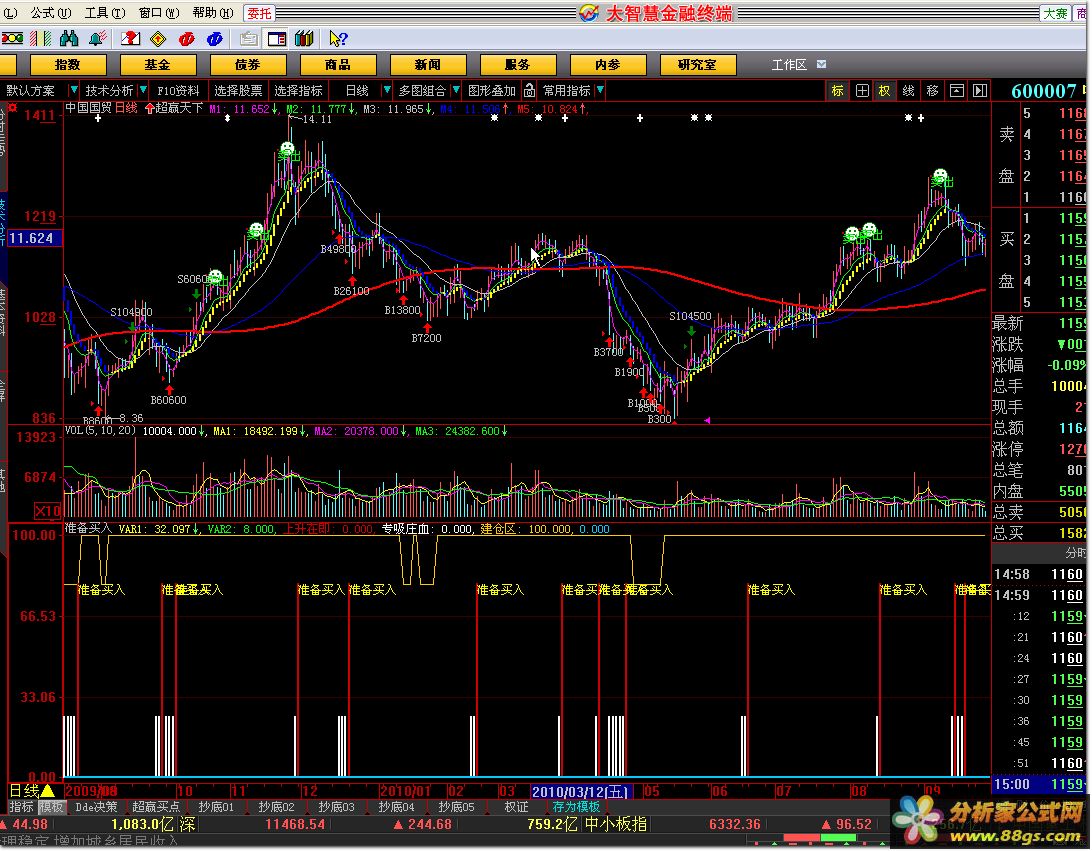Click the 商品 yellow button
Image resolution: width=1092 pixels, height=851 pixels.
[x=338, y=65]
